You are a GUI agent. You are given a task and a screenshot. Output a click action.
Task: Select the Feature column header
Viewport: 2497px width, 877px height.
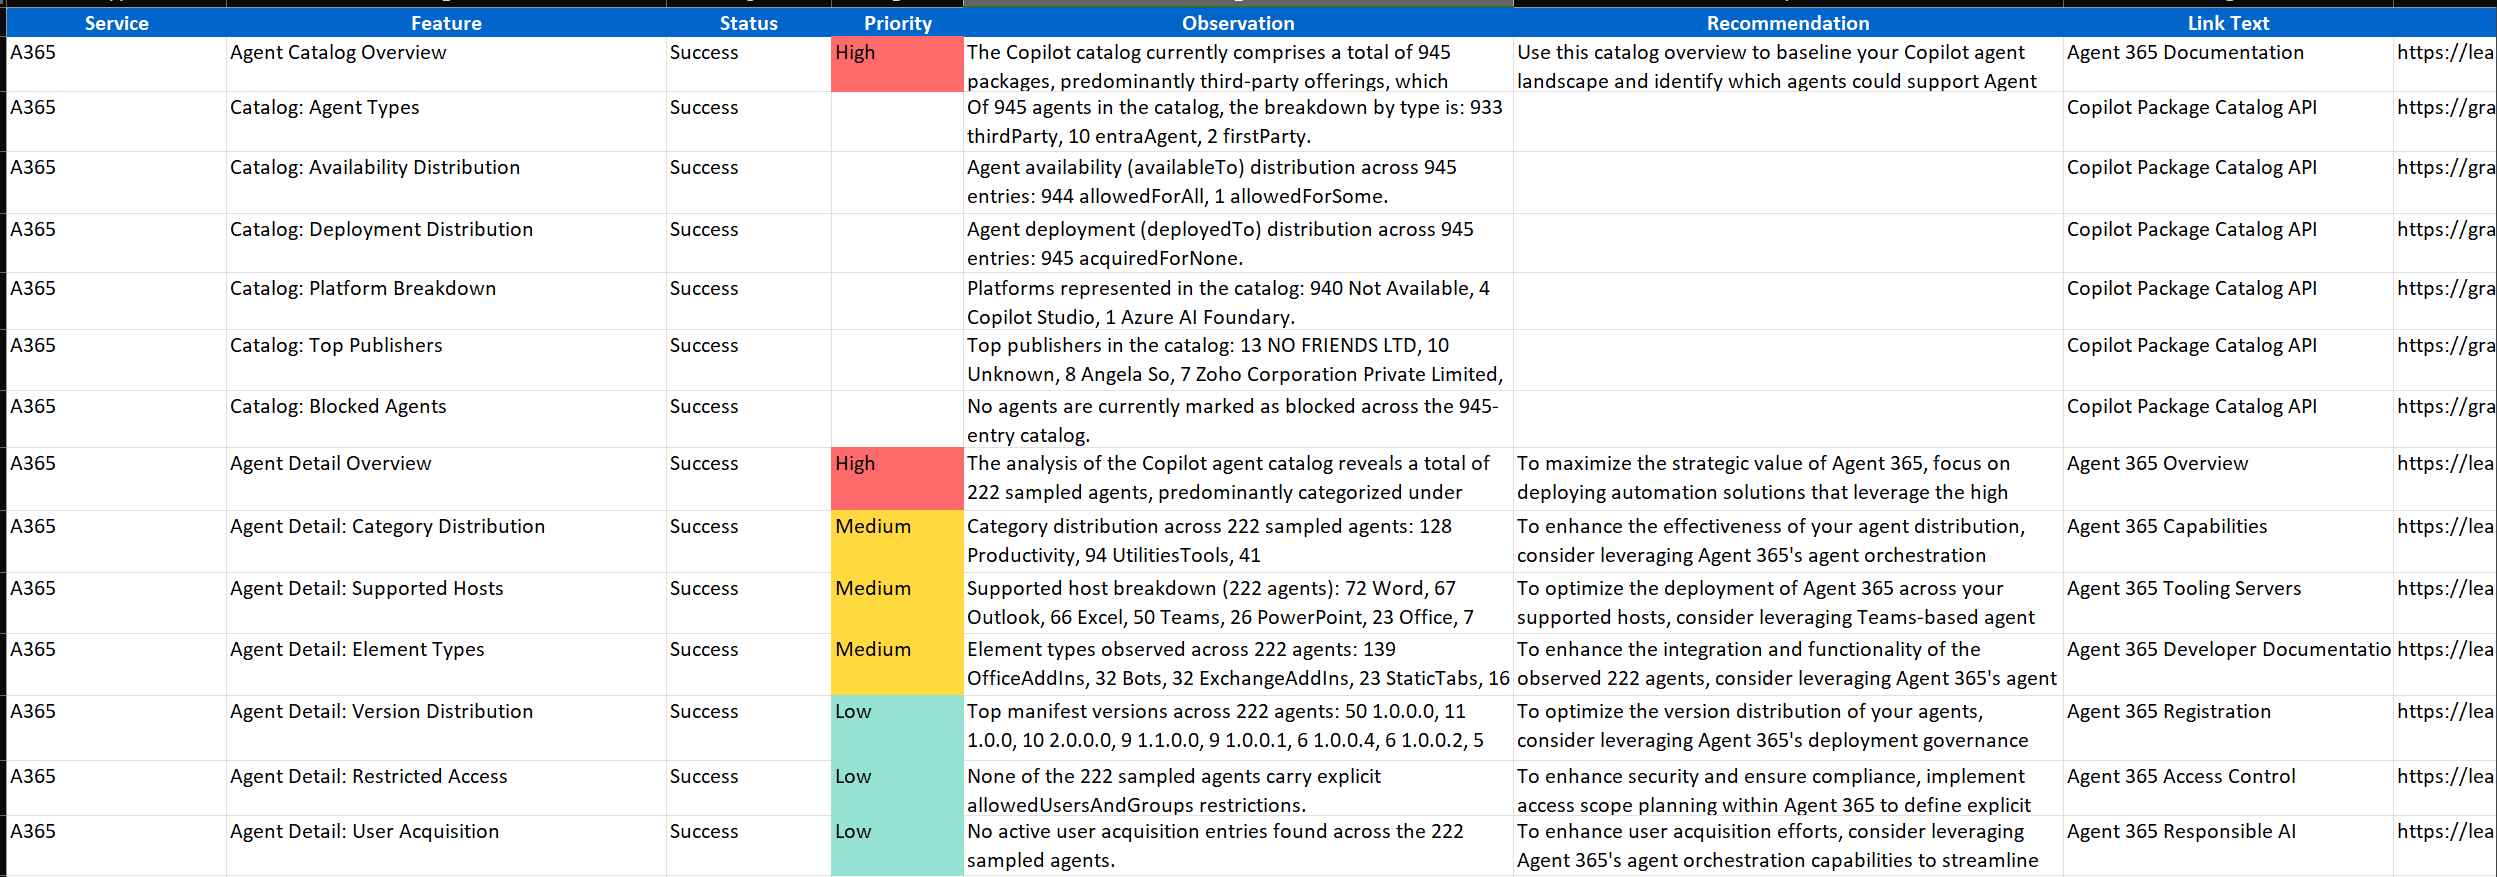(446, 23)
